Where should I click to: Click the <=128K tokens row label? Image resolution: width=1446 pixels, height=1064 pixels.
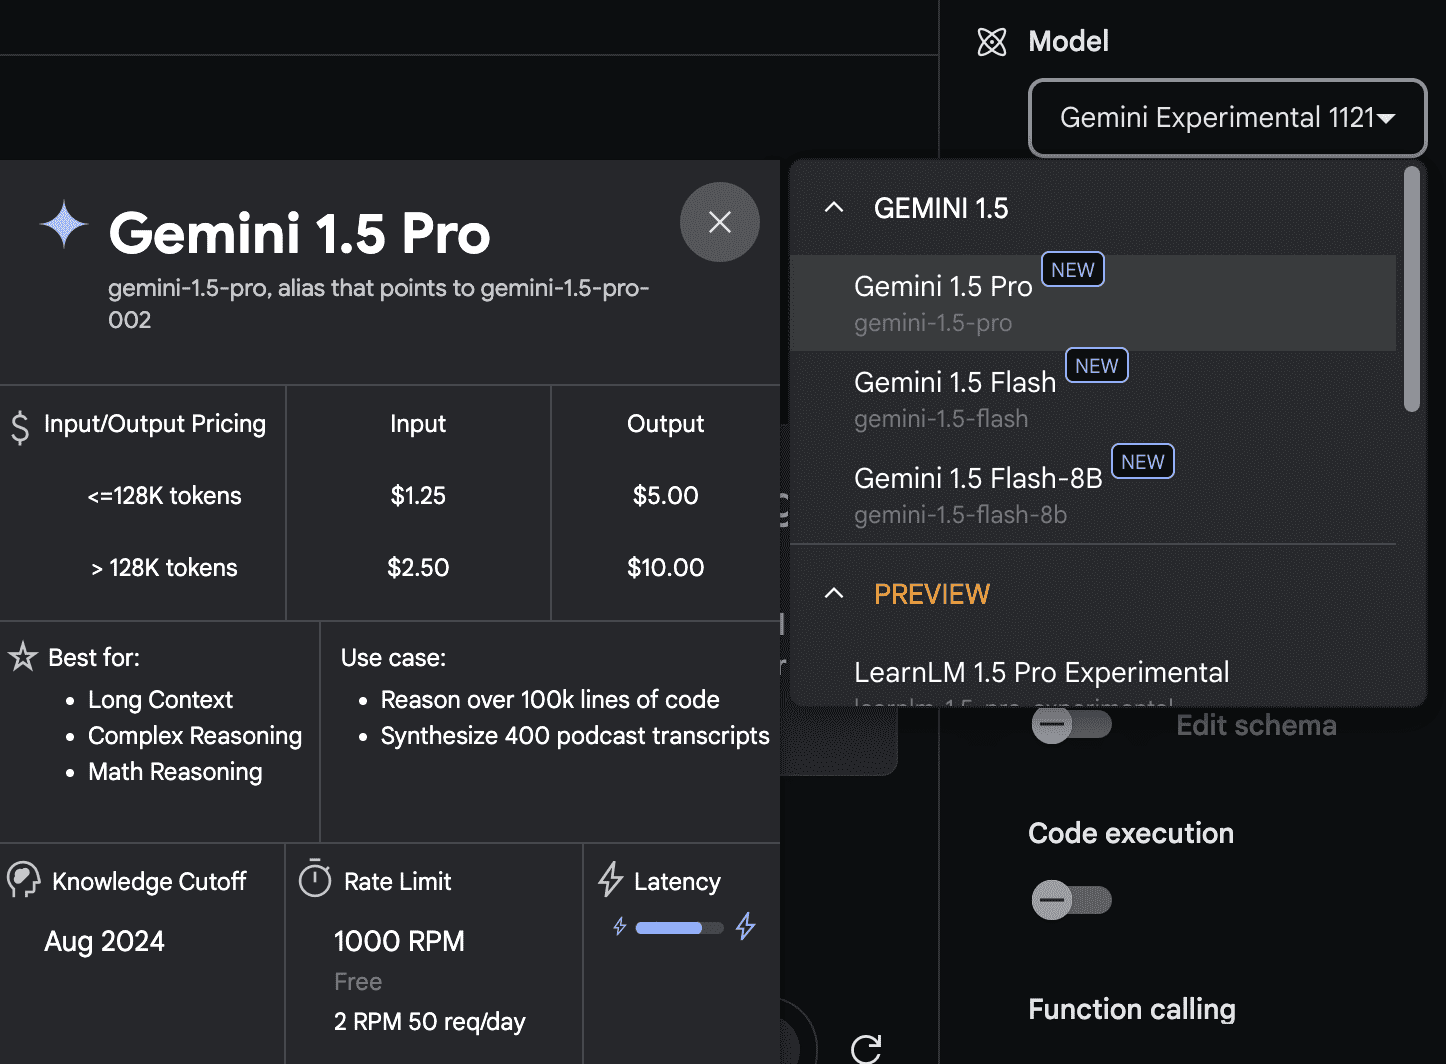point(164,496)
